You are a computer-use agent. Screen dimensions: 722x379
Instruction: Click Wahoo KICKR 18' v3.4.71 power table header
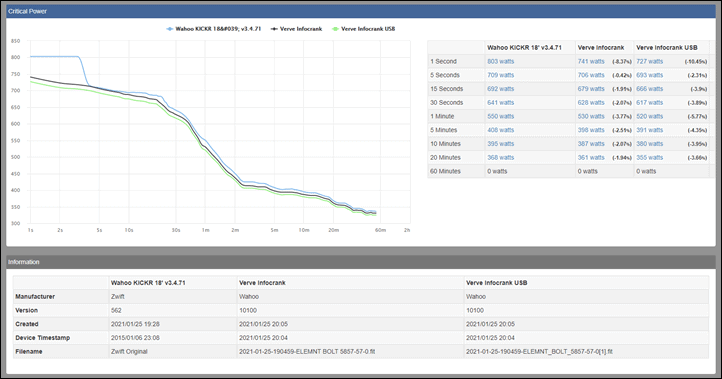524,47
